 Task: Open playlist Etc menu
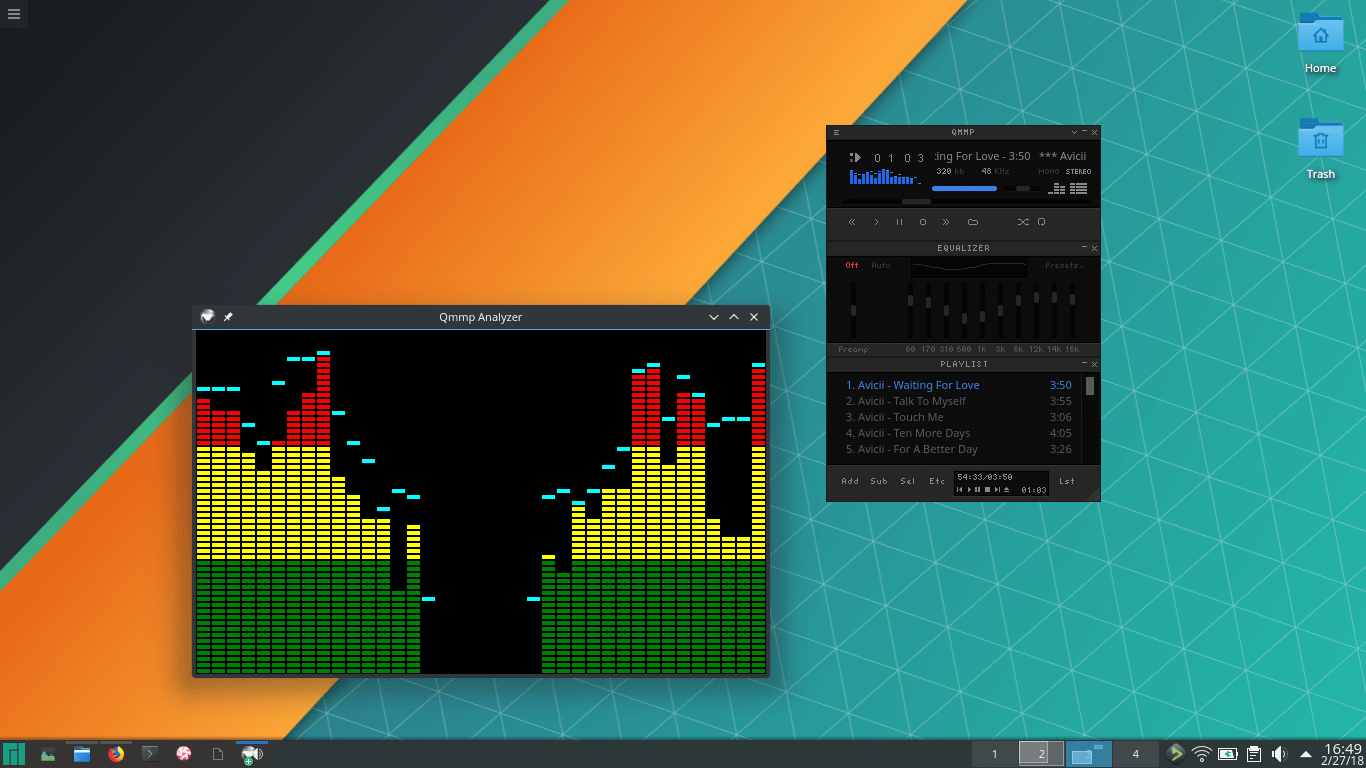[x=937, y=481]
